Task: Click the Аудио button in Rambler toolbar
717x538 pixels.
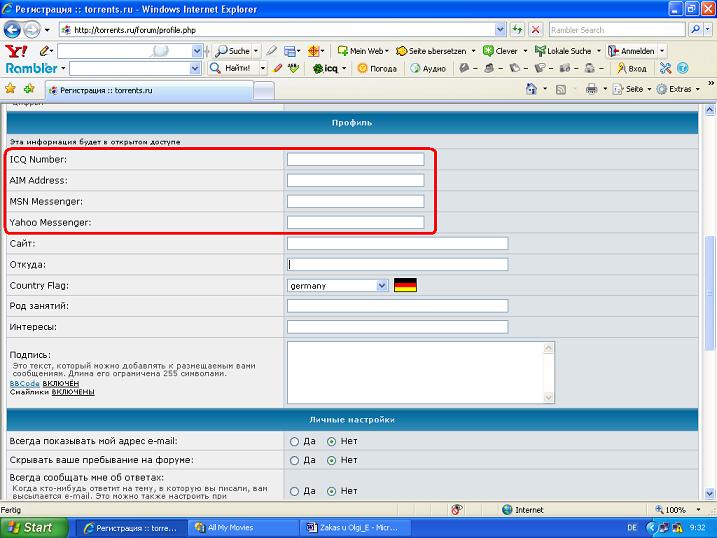Action: (428, 69)
